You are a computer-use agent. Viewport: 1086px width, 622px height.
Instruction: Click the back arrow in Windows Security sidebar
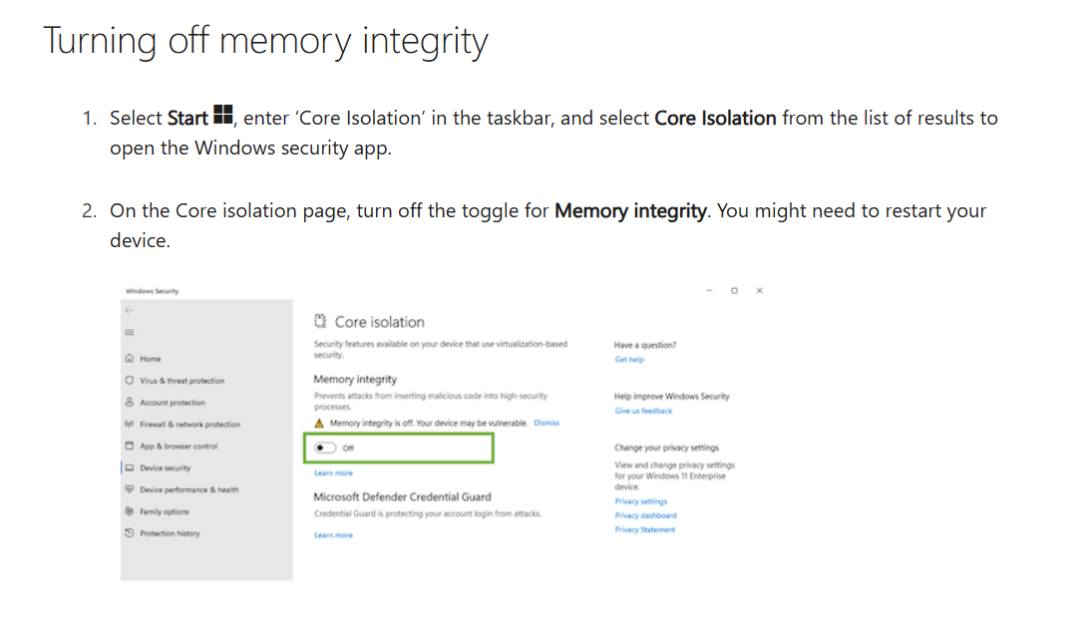130,310
